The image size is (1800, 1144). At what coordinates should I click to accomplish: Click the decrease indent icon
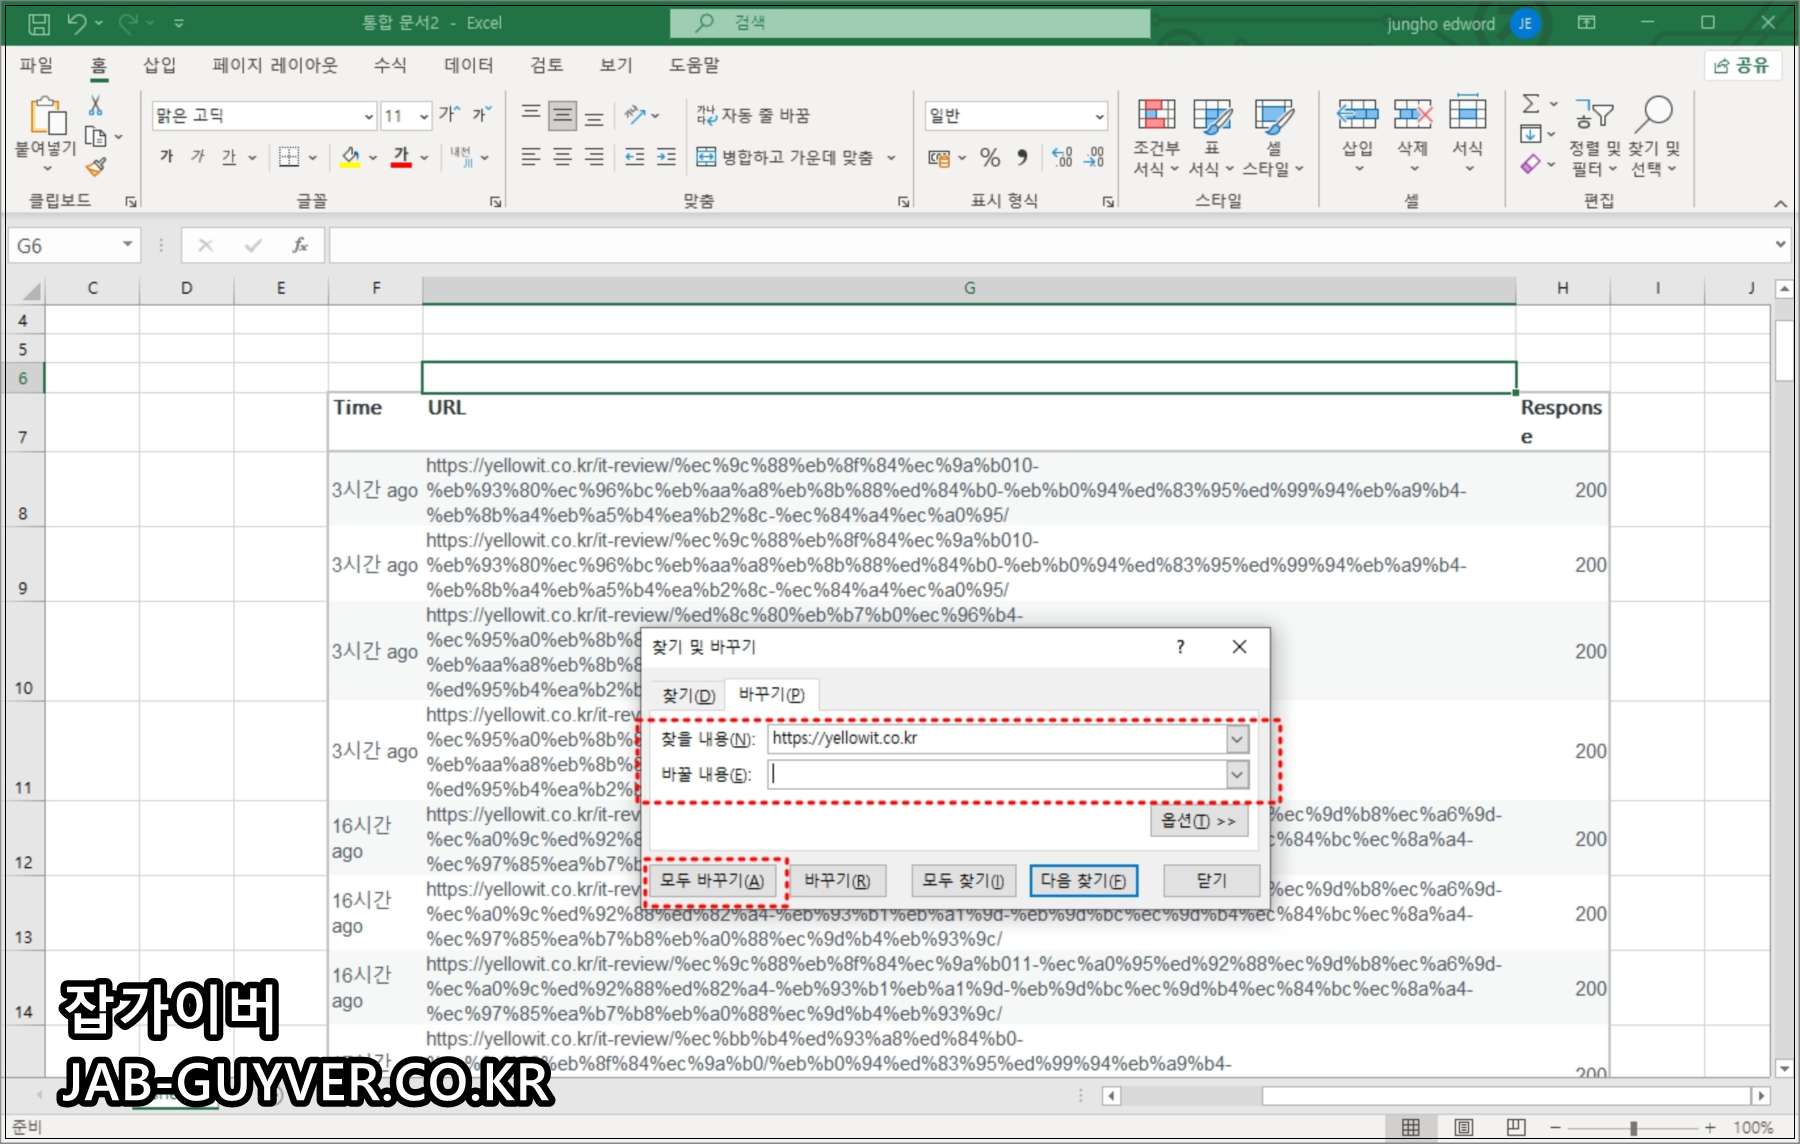pos(635,157)
